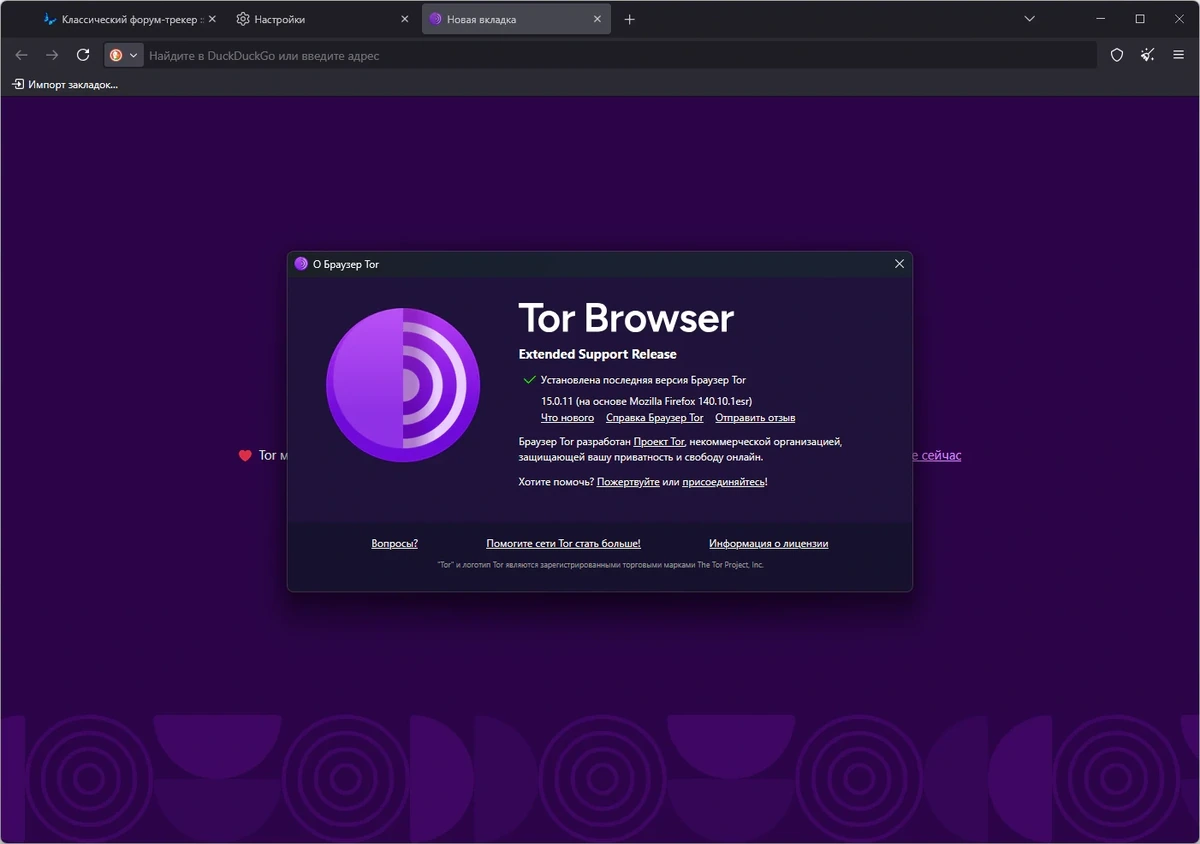Open the shield security level icon
Viewport: 1200px width, 844px height.
click(1117, 55)
